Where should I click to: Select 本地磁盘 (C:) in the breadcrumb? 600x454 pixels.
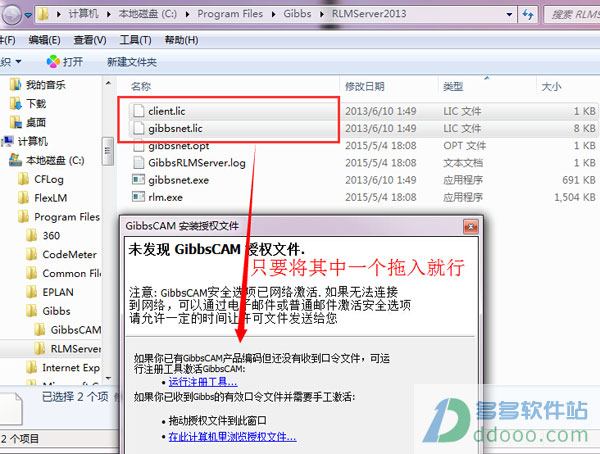[x=147, y=14]
